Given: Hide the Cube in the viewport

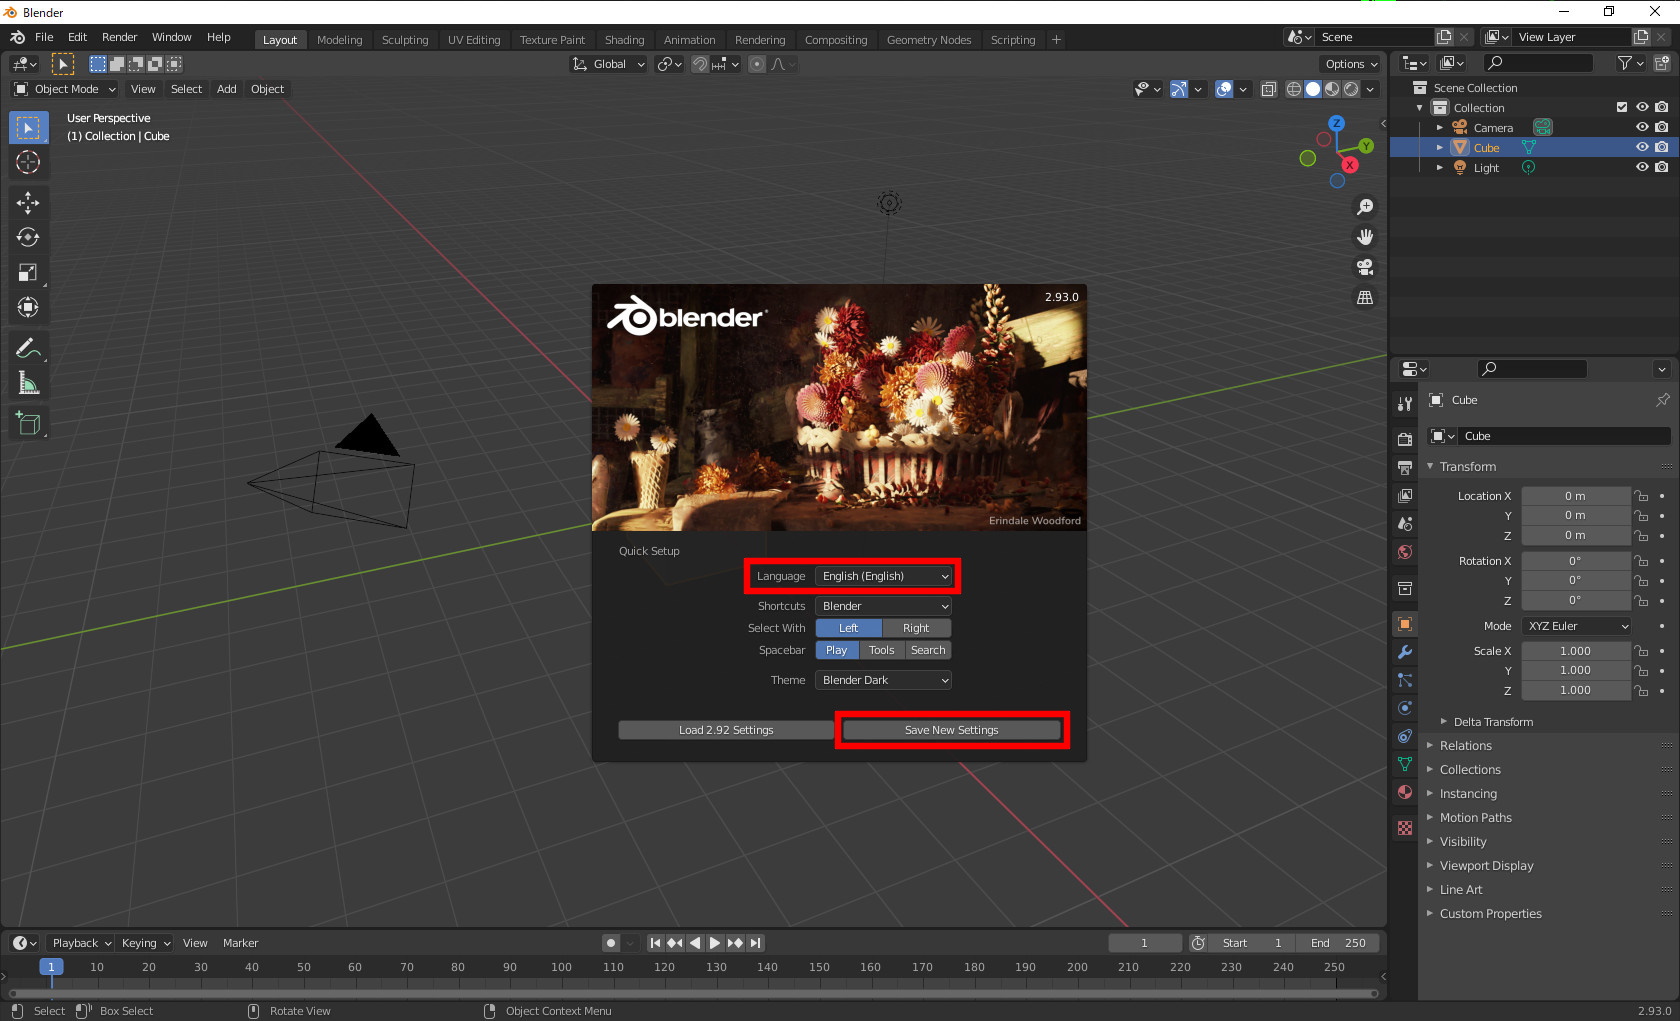Looking at the screenshot, I should click(x=1640, y=147).
